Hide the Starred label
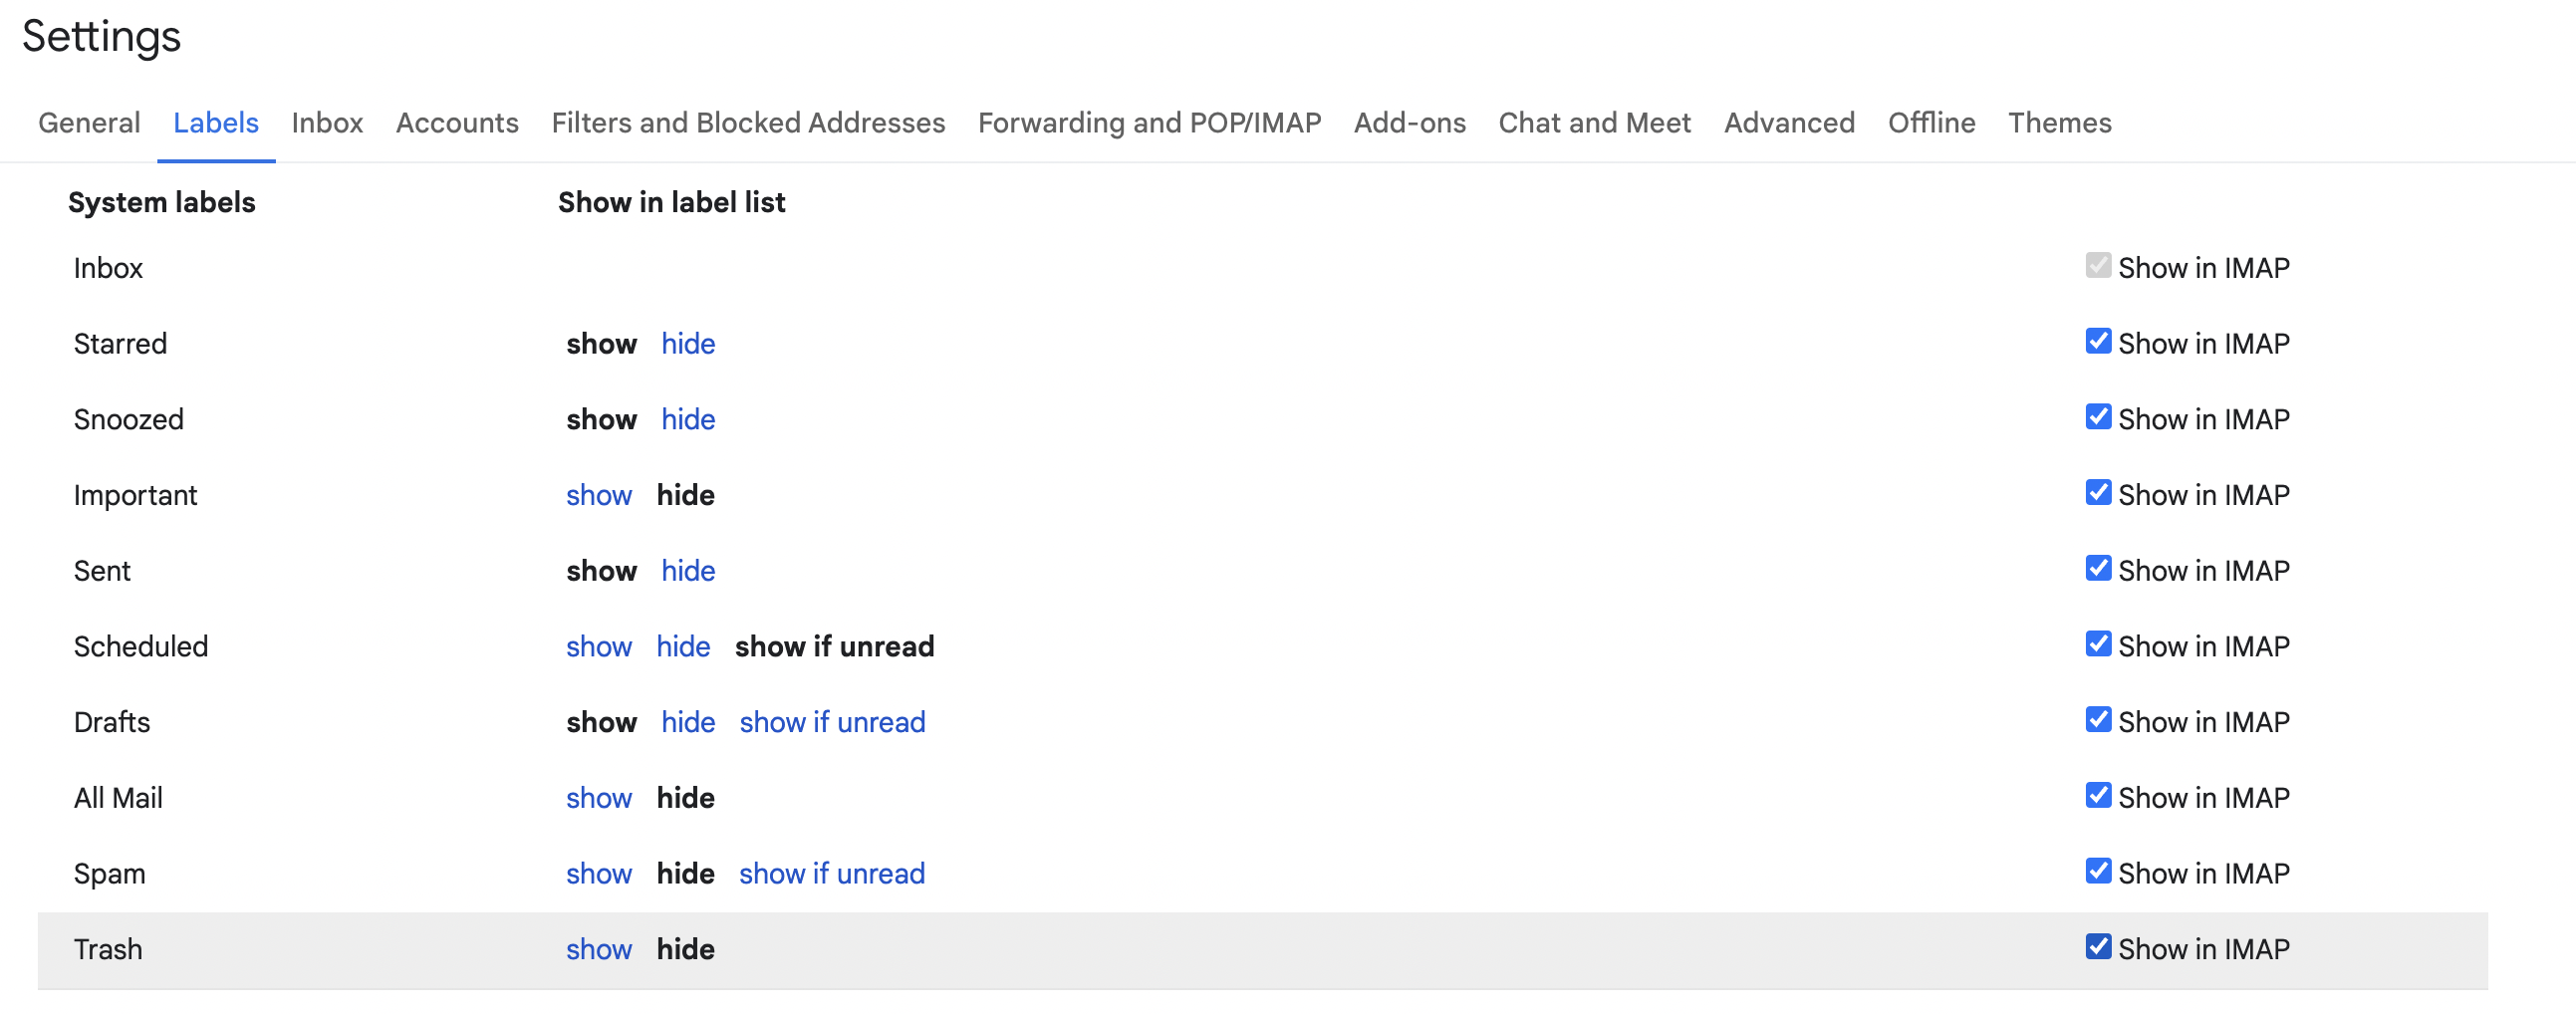2576x1014 pixels. pos(688,343)
